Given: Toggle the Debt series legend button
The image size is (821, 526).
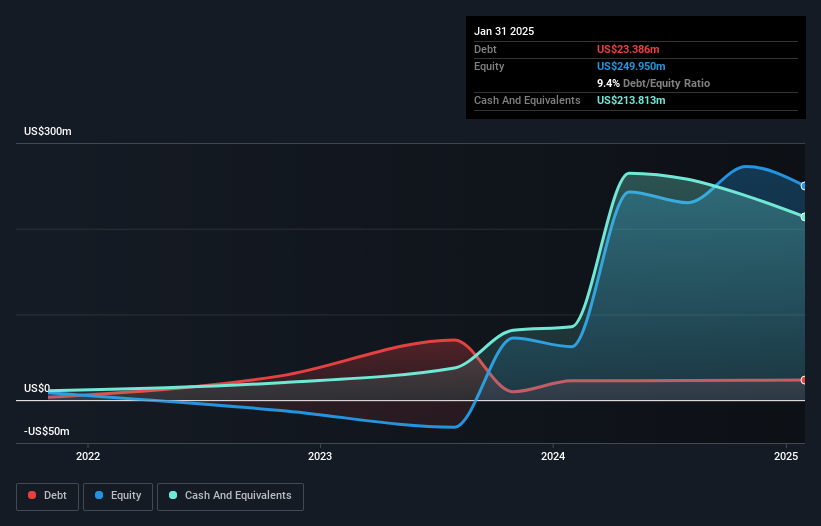Looking at the screenshot, I should [48, 496].
